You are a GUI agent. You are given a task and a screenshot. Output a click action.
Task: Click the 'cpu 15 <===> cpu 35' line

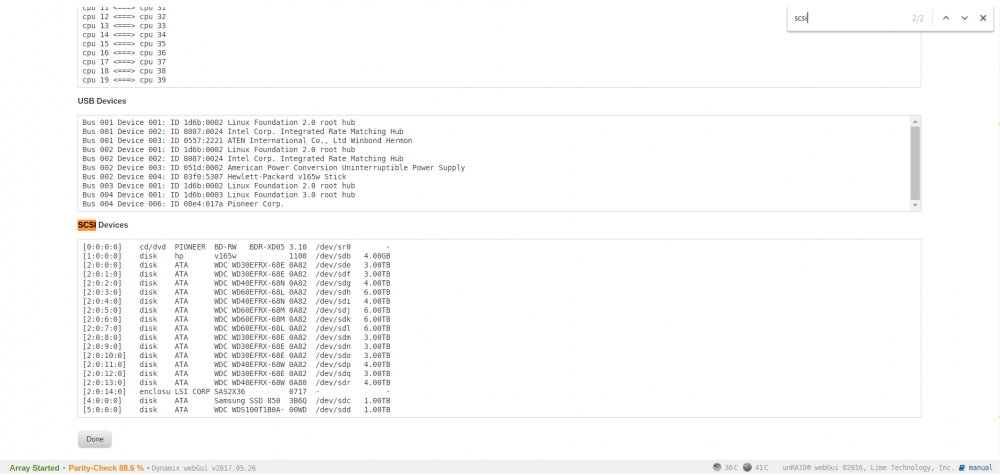click(x=124, y=44)
